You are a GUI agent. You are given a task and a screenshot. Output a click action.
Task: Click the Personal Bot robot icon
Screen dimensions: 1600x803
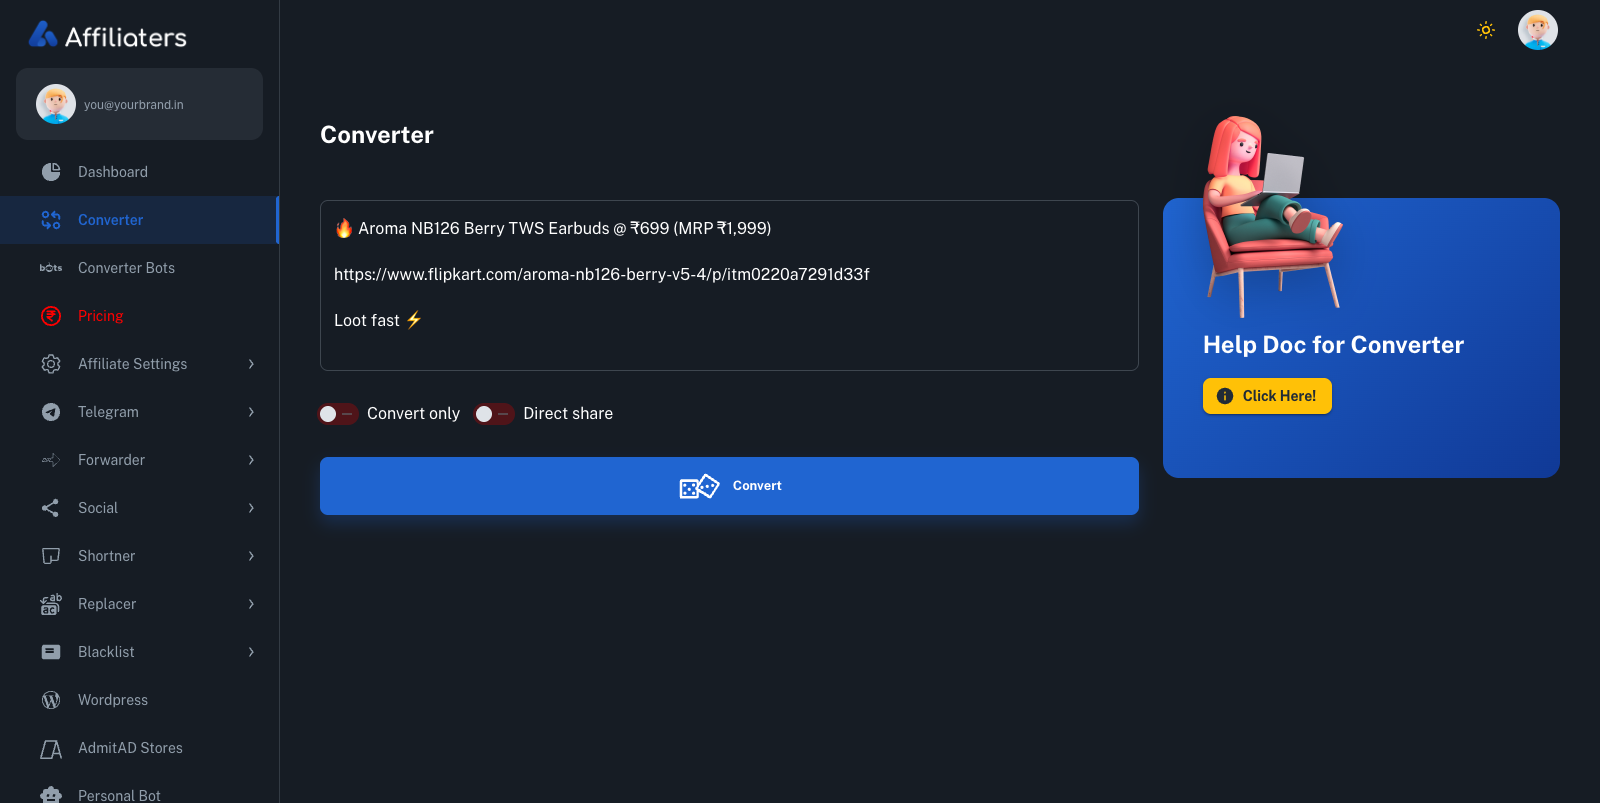[51, 795]
